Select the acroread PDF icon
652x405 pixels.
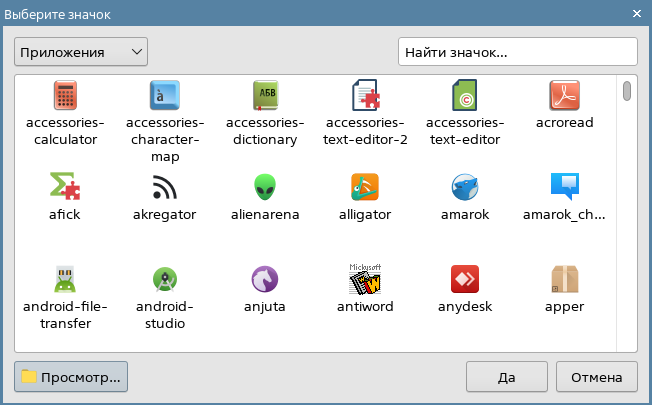tap(564, 95)
